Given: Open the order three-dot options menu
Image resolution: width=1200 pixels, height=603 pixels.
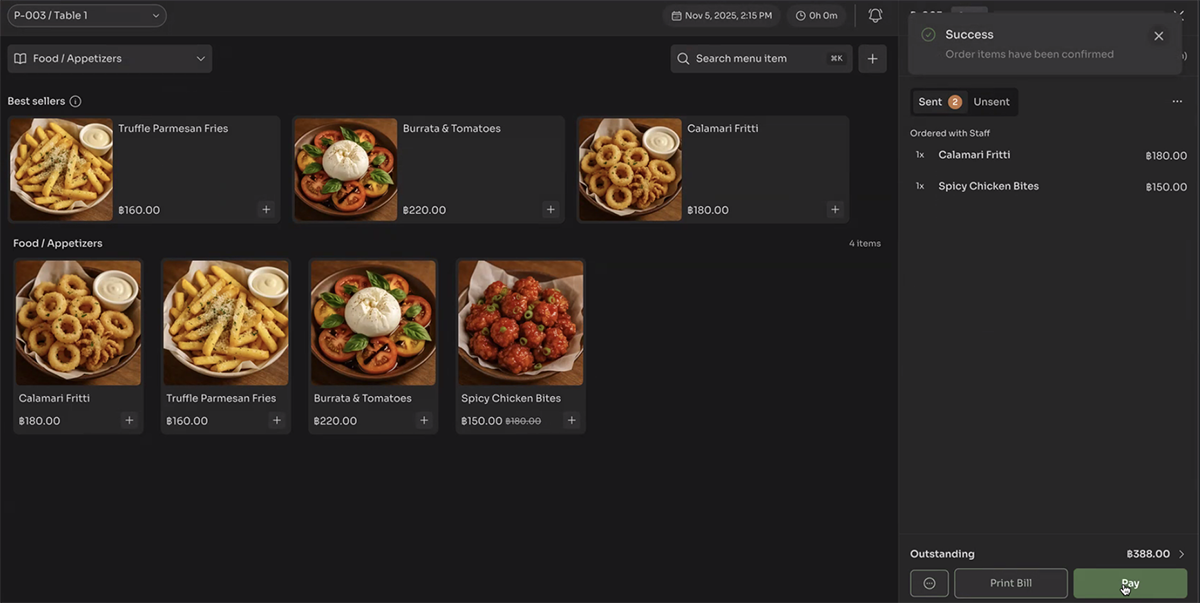Looking at the screenshot, I should click(1177, 102).
